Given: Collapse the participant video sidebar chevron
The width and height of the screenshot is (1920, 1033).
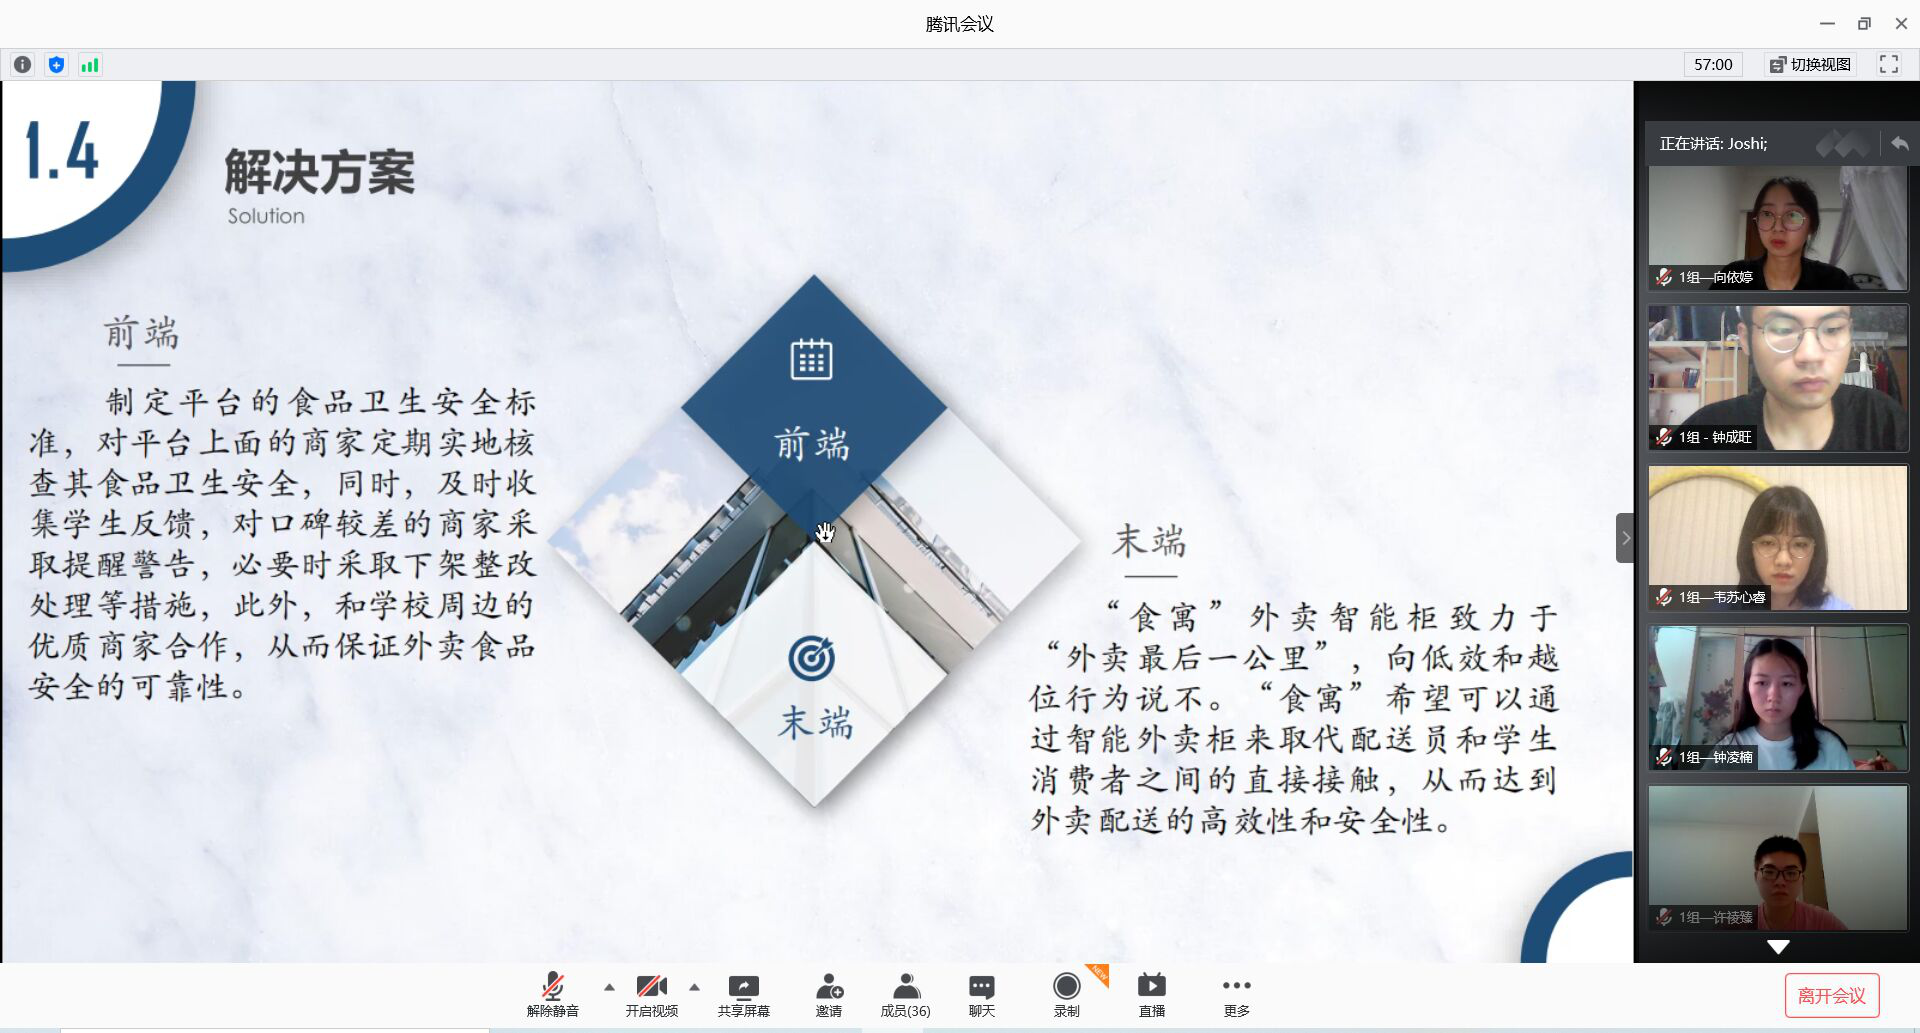Looking at the screenshot, I should point(1625,538).
